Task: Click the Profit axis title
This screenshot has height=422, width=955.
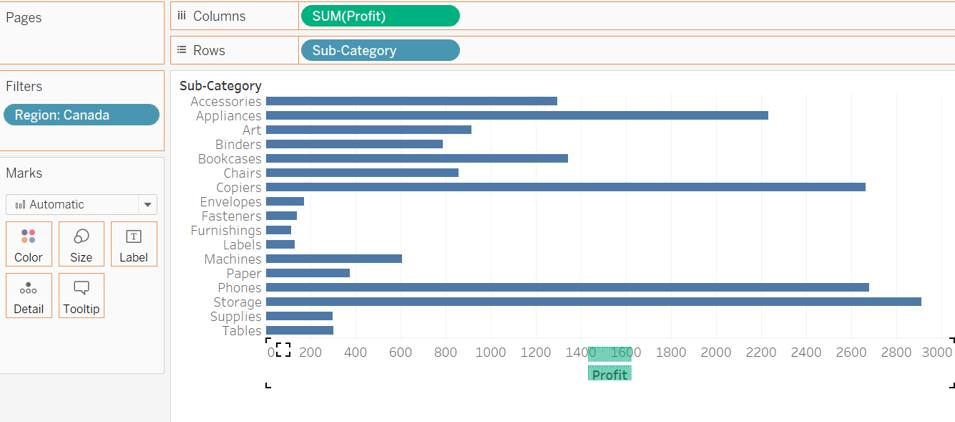Action: [609, 374]
